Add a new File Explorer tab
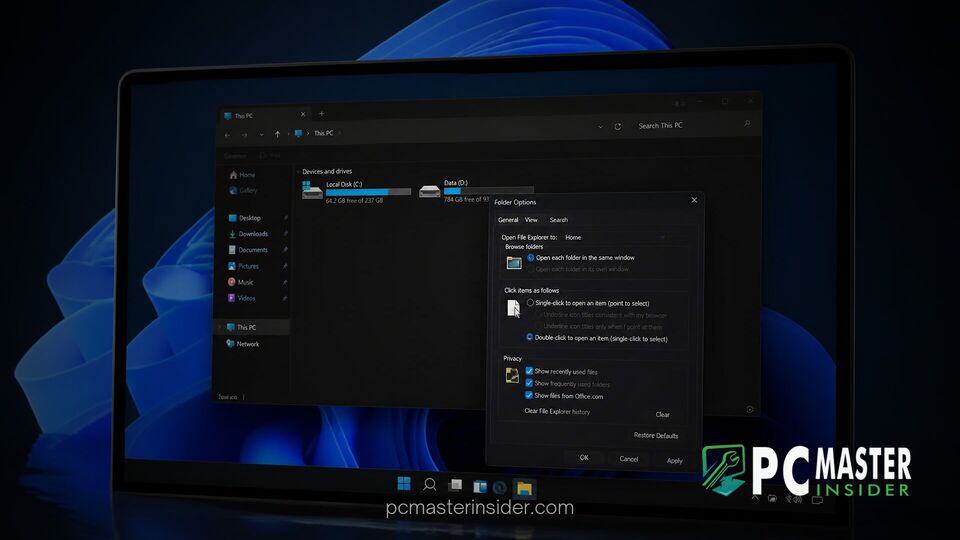 (x=321, y=113)
